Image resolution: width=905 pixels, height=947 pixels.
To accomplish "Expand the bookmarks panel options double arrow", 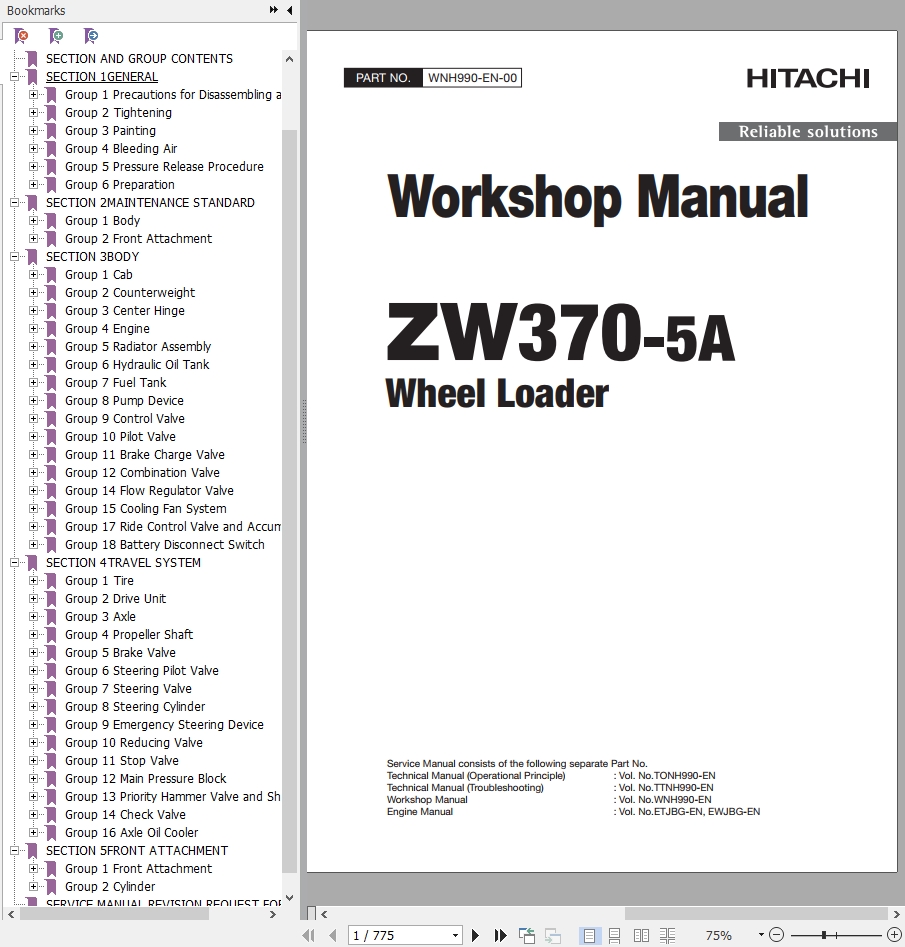I will 274,10.
